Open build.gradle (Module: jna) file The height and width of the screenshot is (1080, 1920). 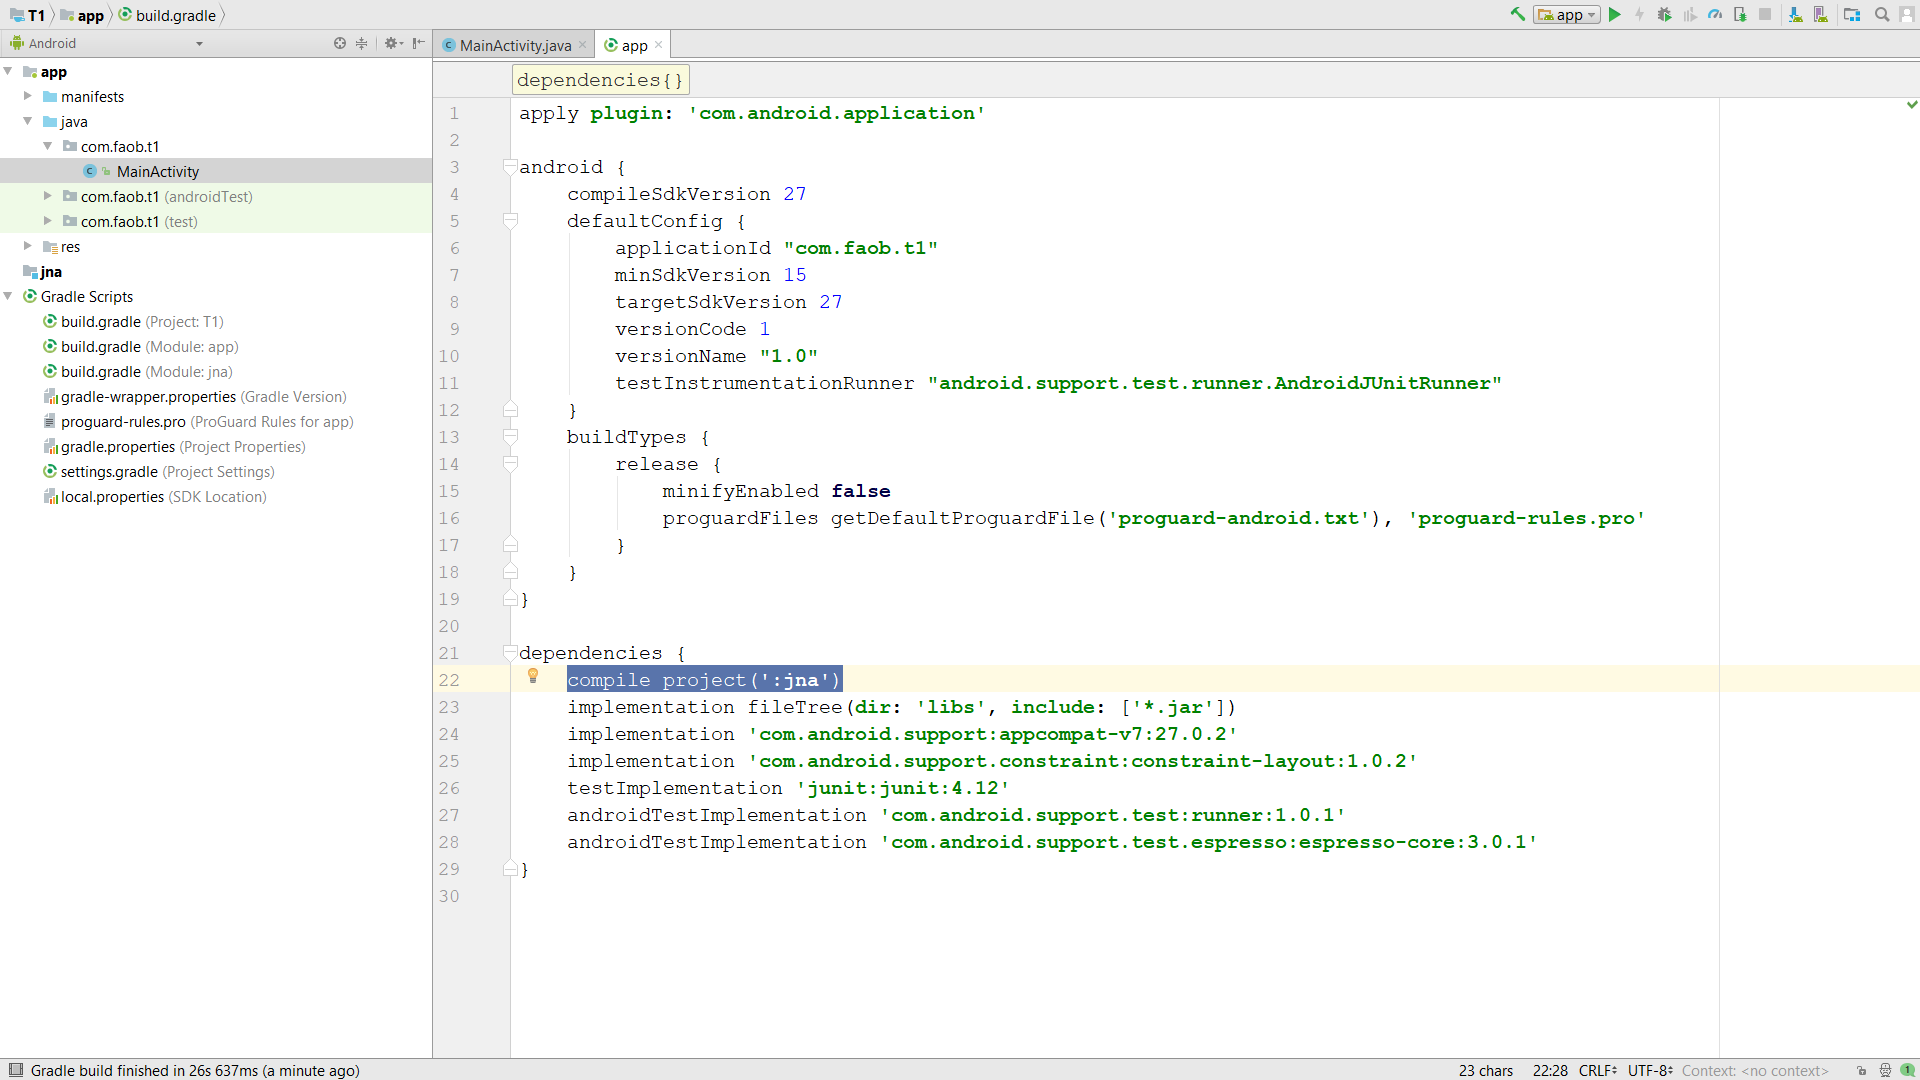[146, 371]
